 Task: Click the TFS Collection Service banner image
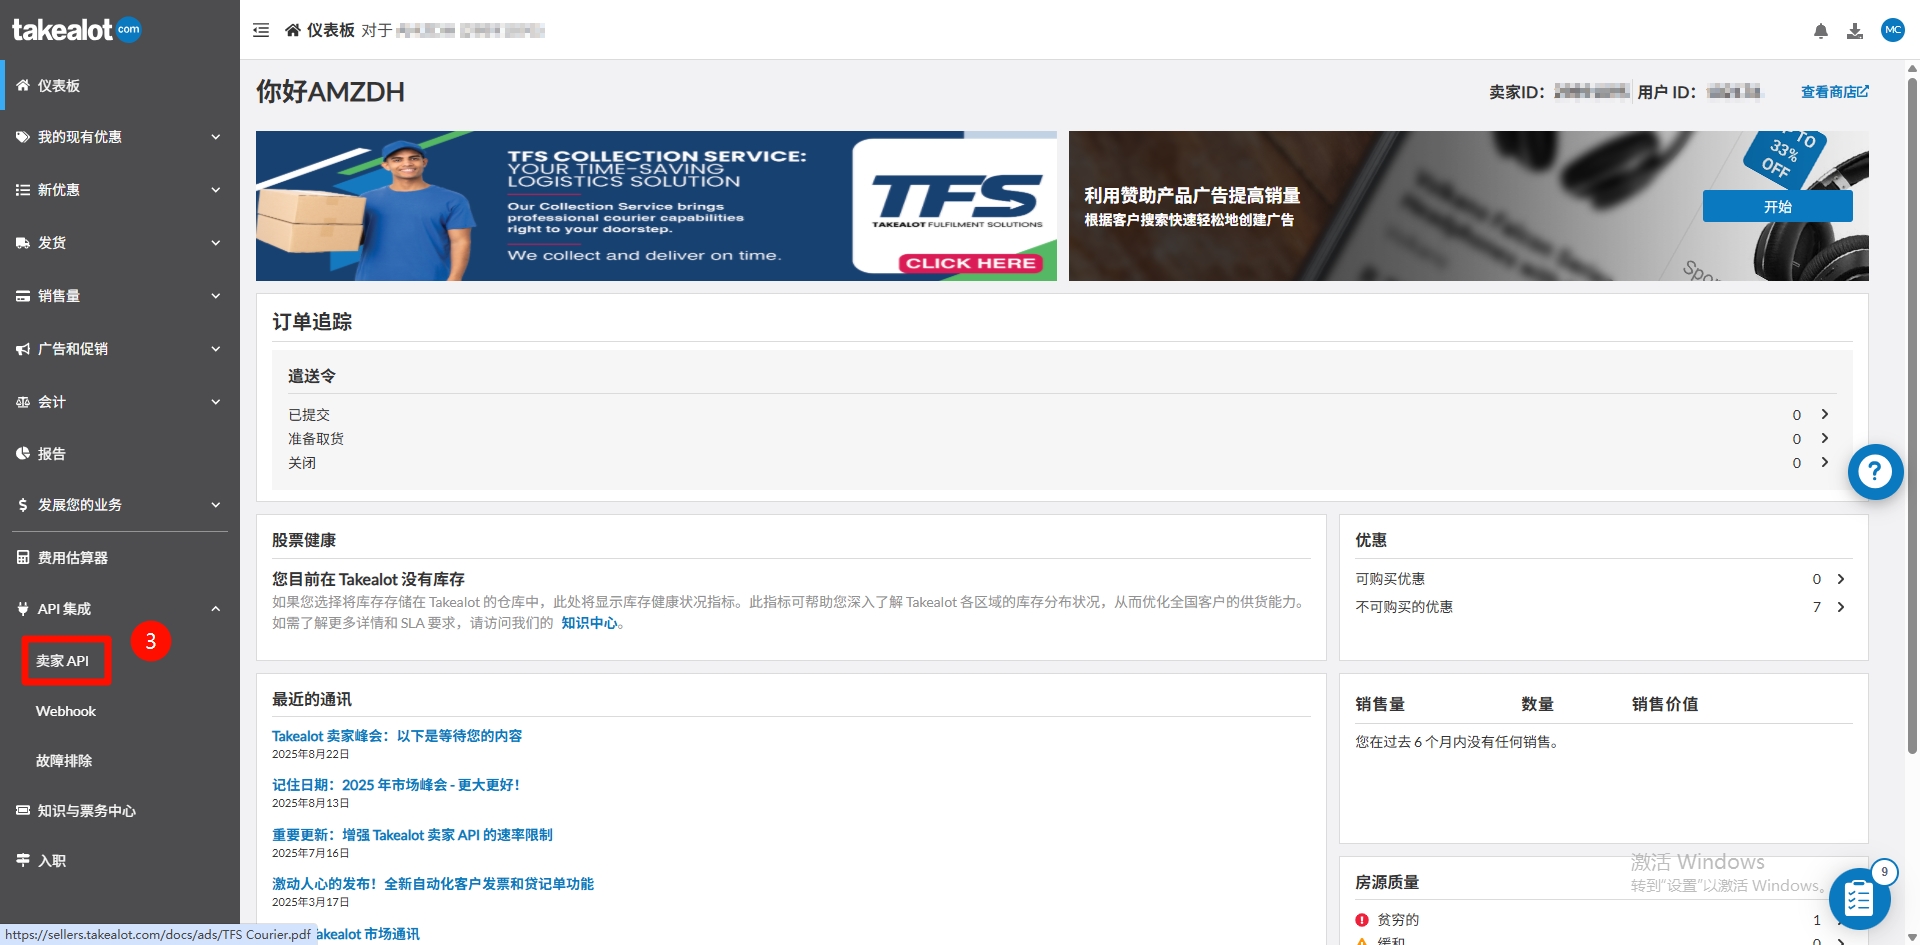tap(656, 206)
